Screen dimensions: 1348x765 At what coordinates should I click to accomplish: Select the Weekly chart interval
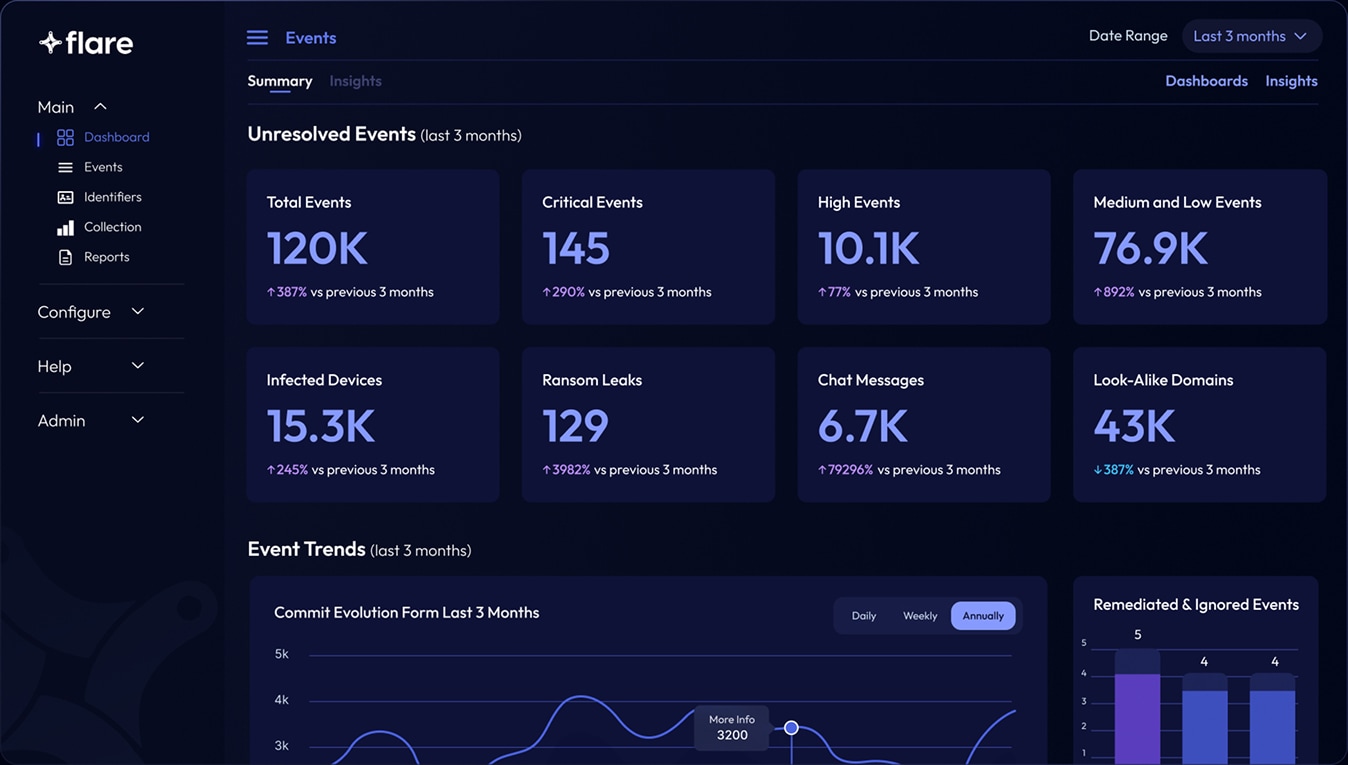(x=920, y=616)
